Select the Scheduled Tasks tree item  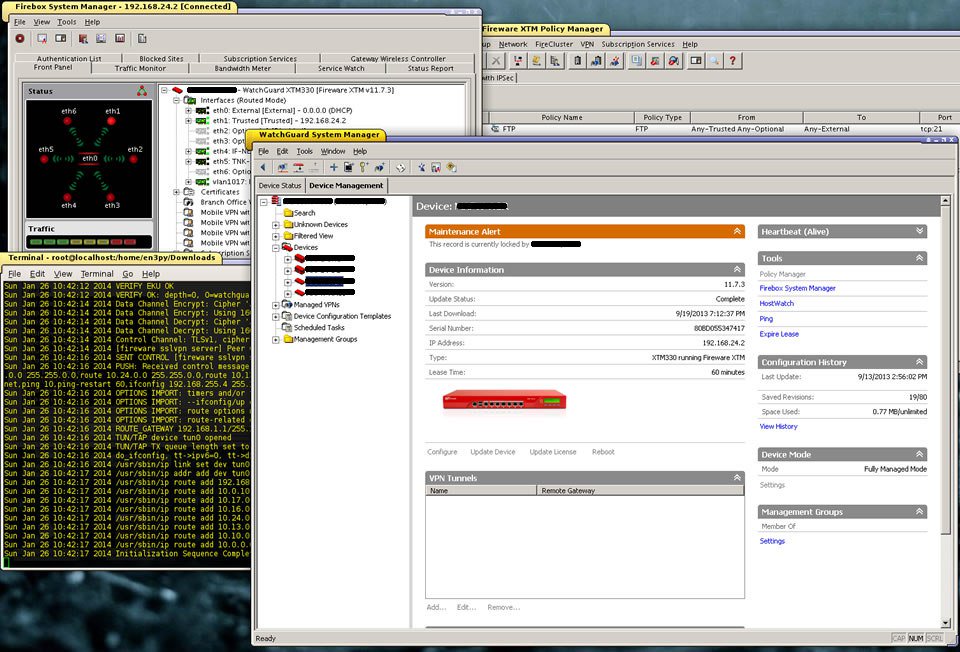(x=319, y=328)
